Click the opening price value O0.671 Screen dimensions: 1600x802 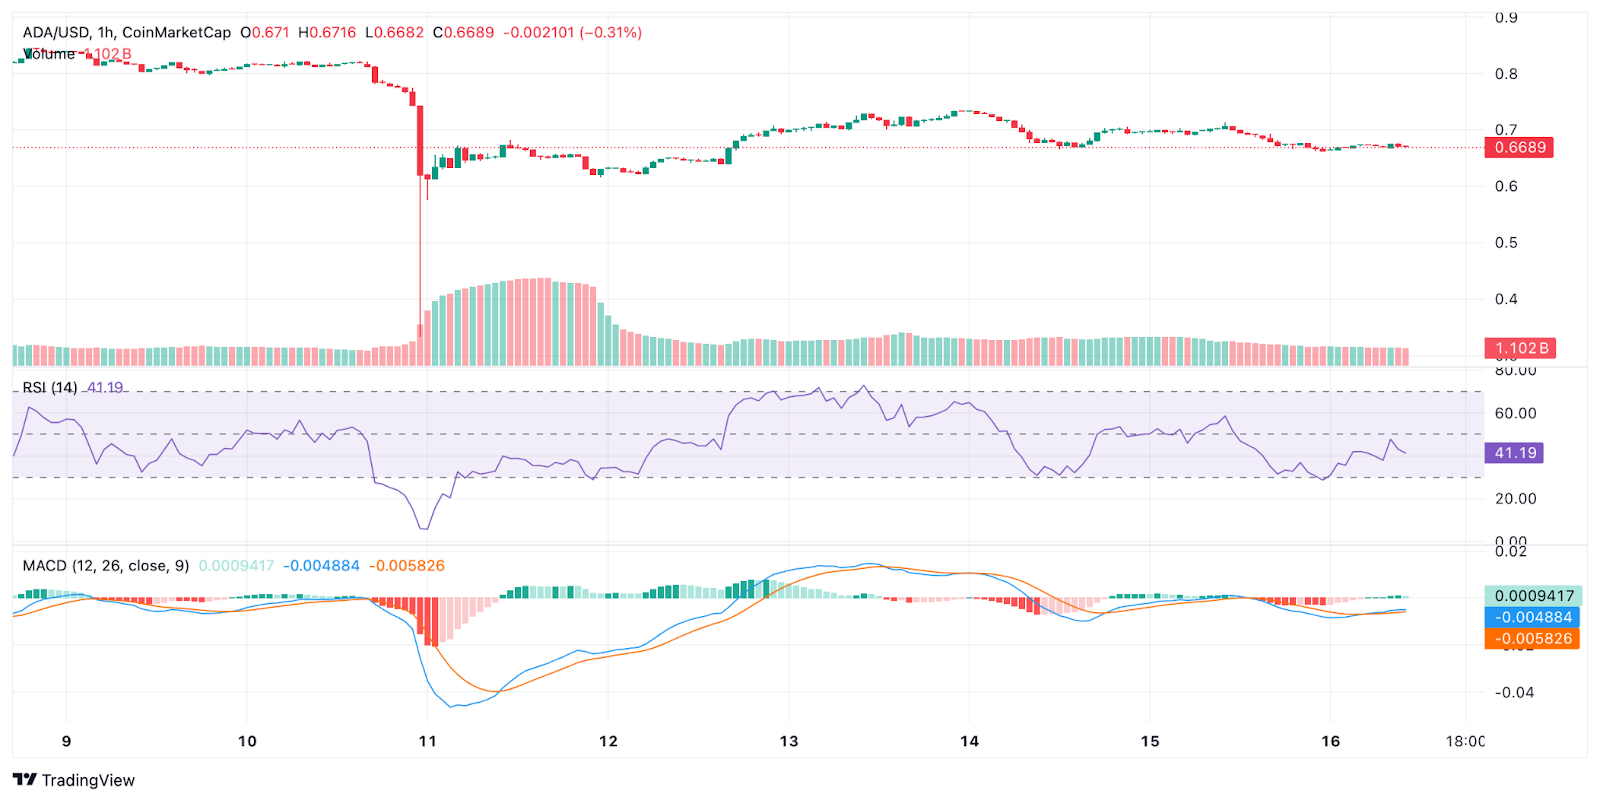click(265, 32)
